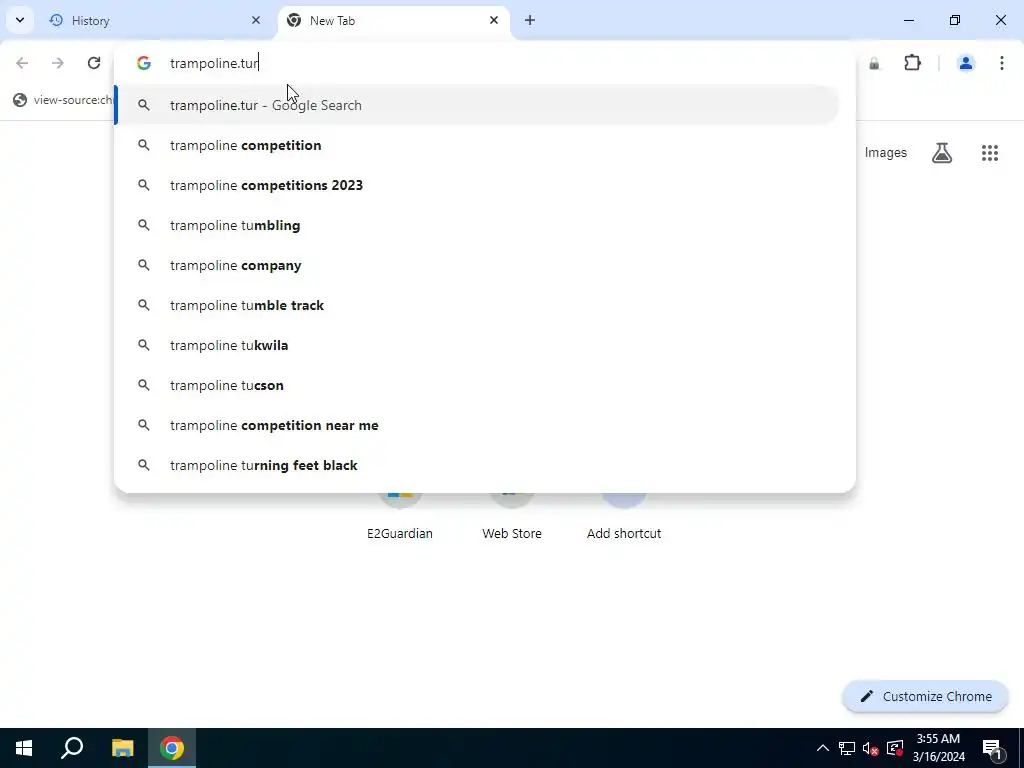Click the Customize Chrome button

pyautogui.click(x=925, y=696)
